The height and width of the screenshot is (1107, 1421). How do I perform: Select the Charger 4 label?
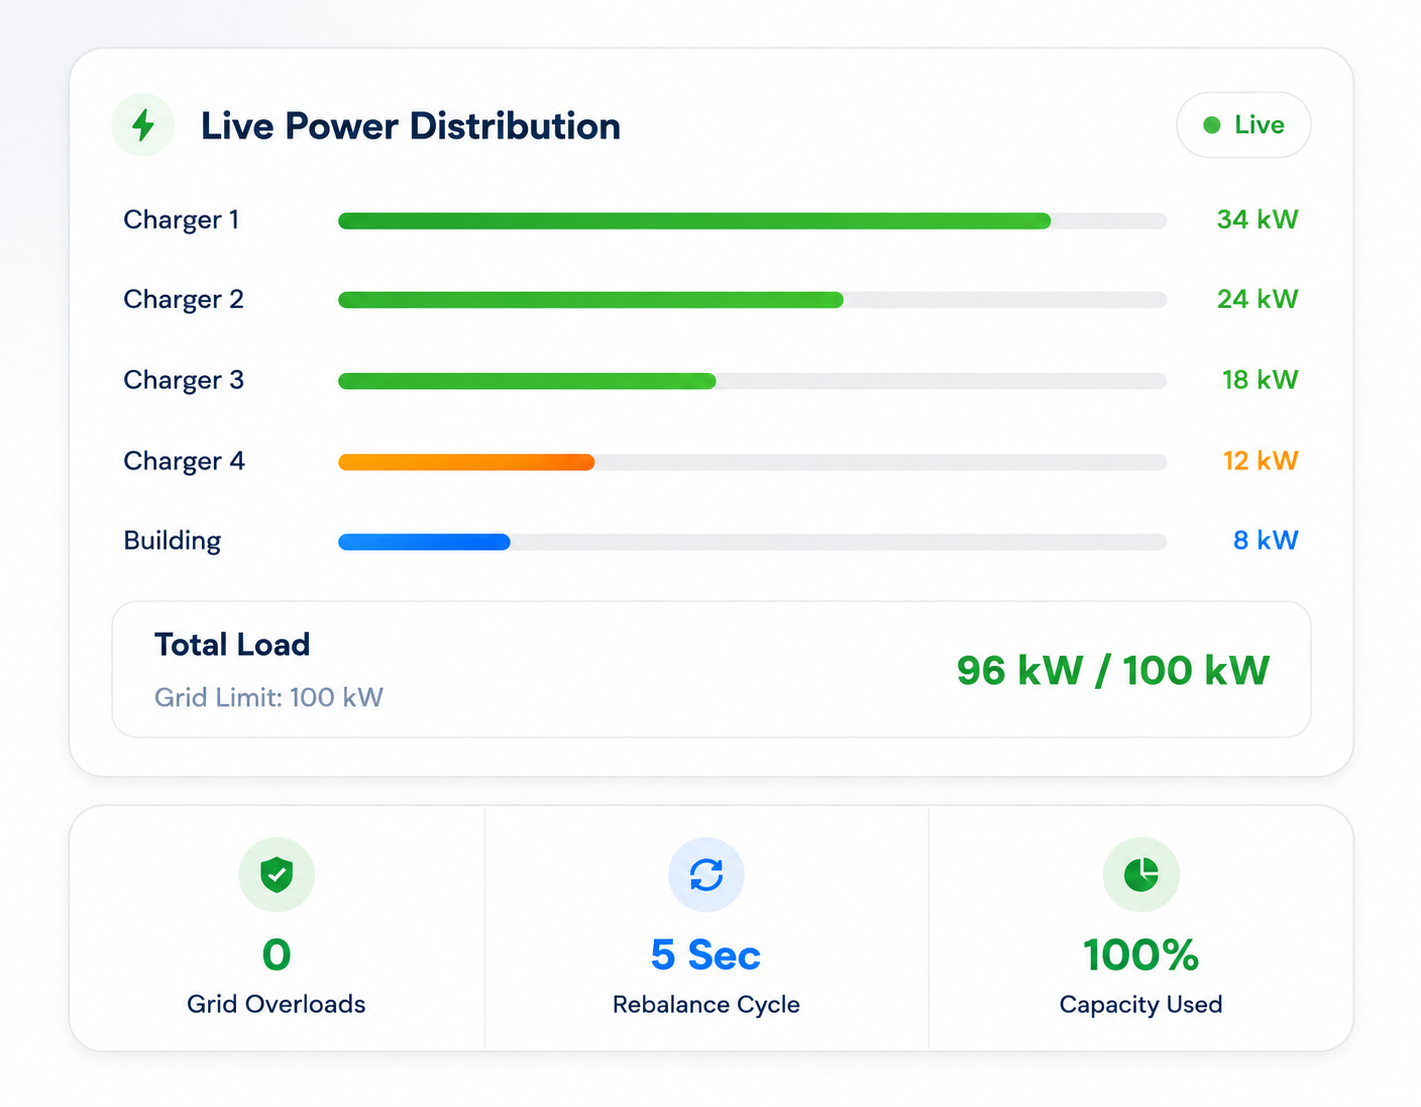(x=184, y=461)
